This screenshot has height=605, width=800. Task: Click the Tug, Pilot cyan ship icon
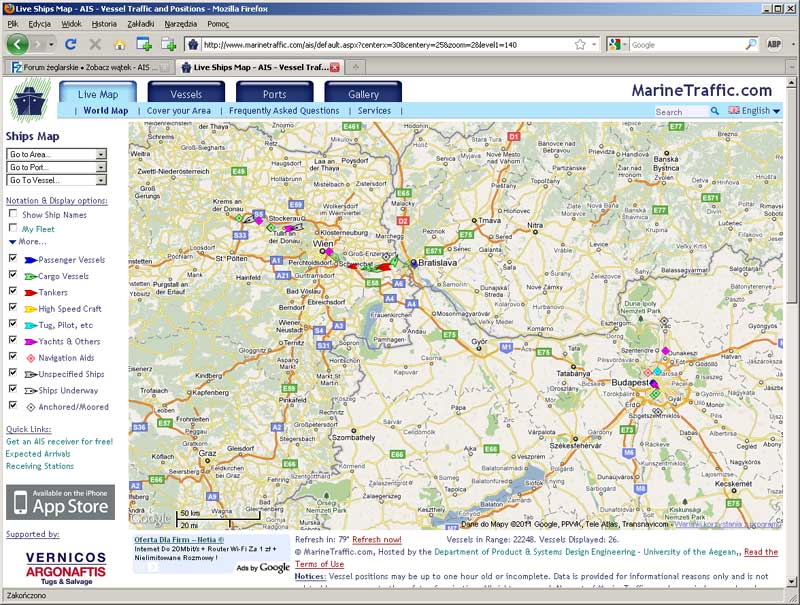tap(31, 325)
